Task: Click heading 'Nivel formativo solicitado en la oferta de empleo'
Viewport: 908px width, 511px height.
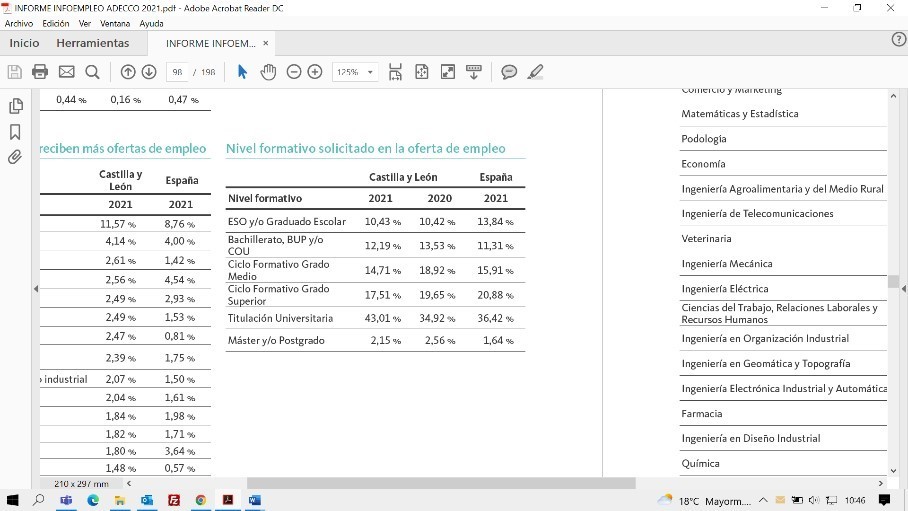Action: tap(365, 148)
